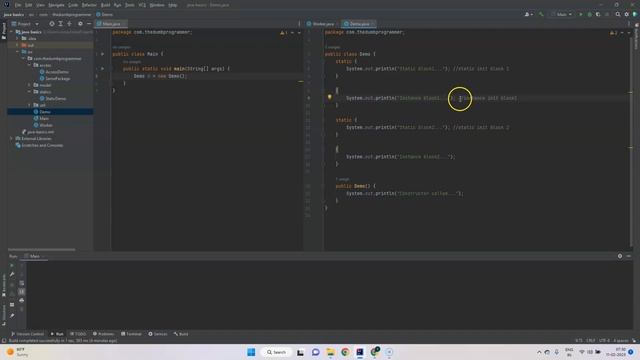Expand the model package
Screen dimensions: 640x360
pos(29,85)
